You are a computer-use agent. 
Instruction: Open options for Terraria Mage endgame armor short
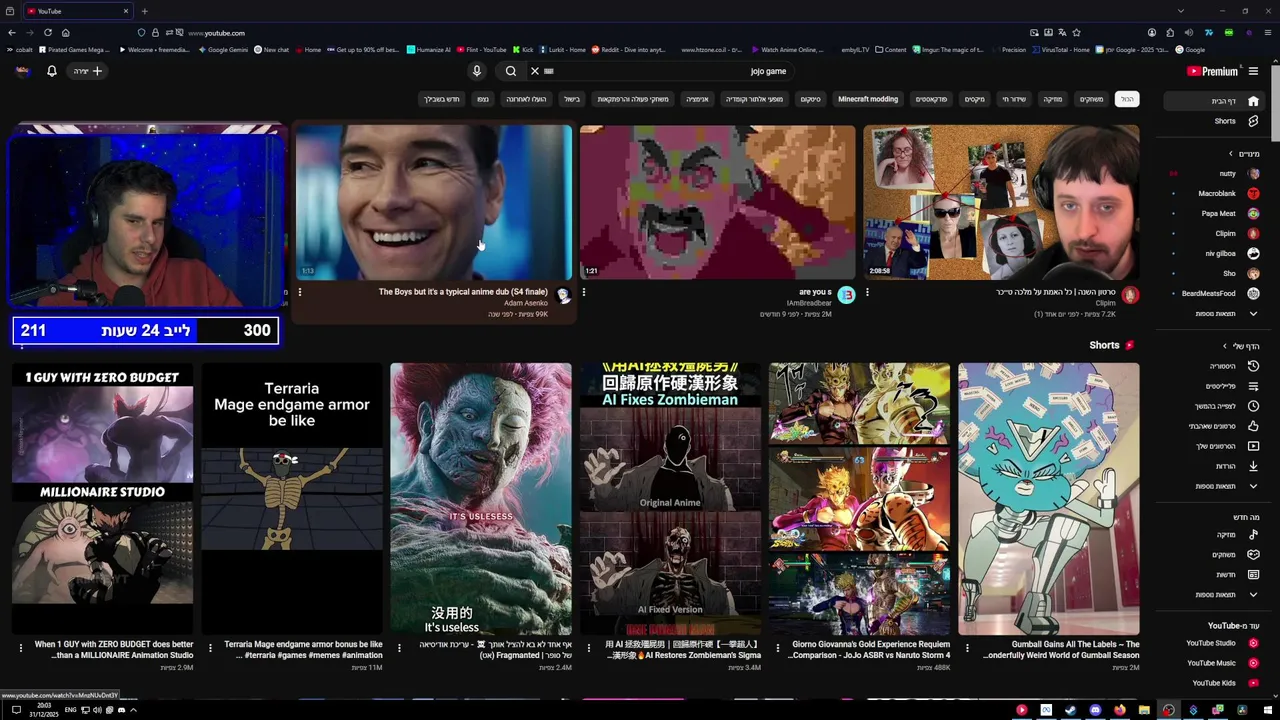(x=210, y=648)
